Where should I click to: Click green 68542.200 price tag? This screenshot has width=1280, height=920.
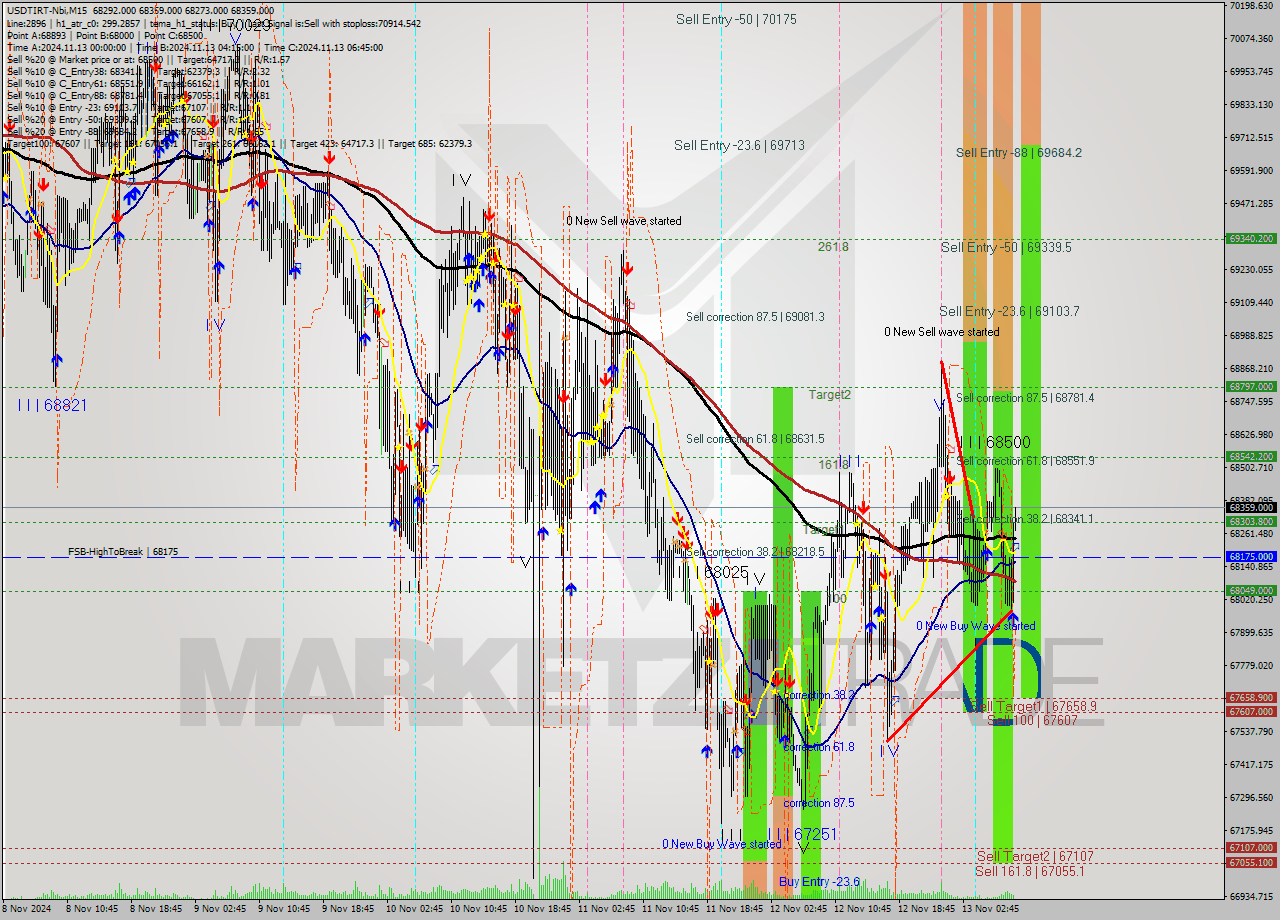[1250, 456]
